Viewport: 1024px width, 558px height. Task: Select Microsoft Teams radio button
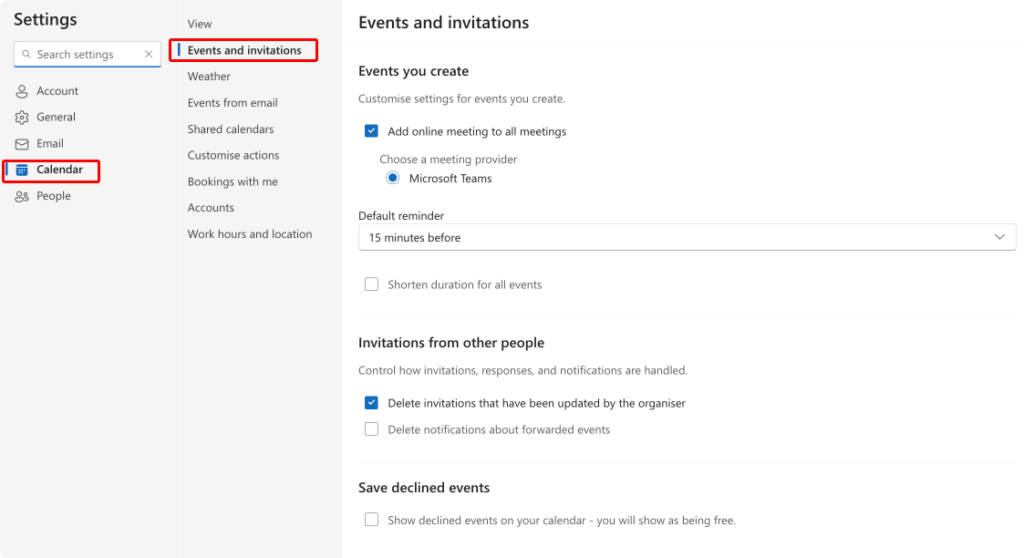tap(393, 178)
